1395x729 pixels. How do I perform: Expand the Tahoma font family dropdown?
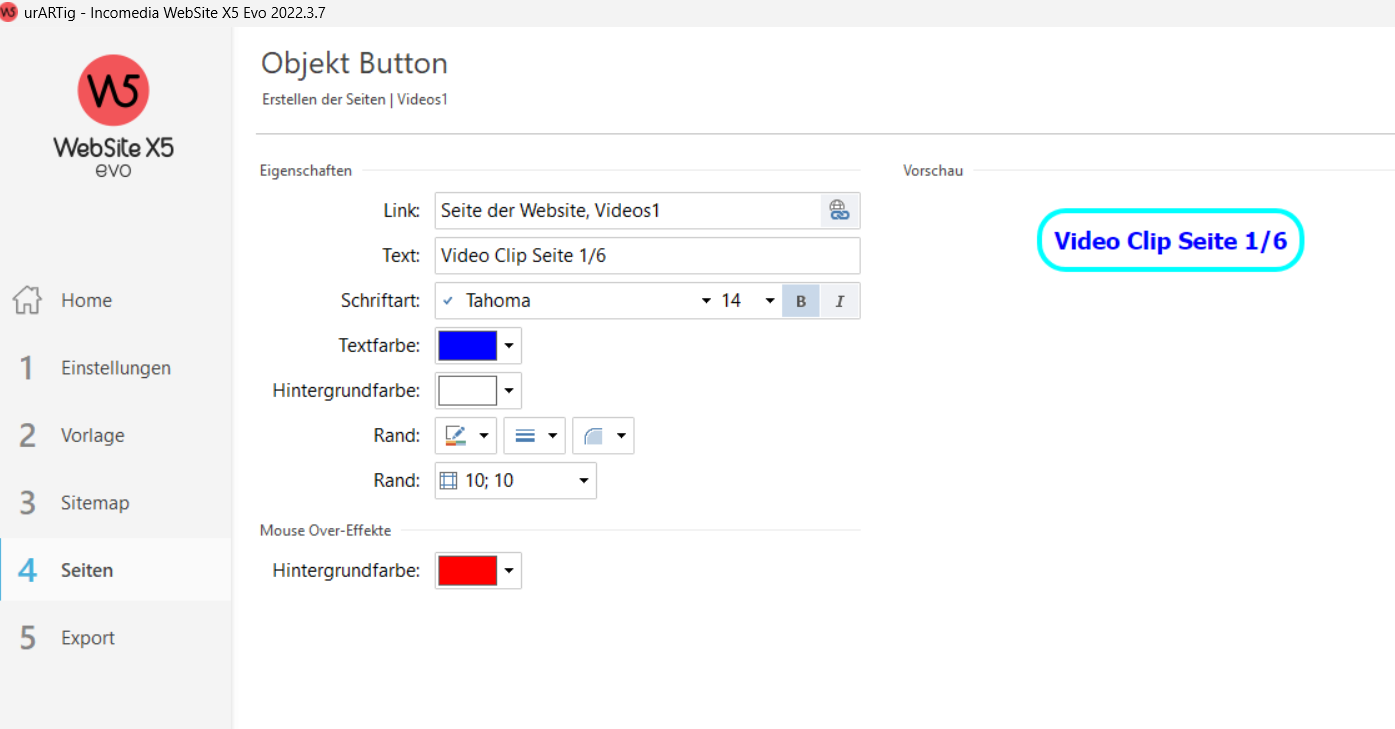(706, 301)
